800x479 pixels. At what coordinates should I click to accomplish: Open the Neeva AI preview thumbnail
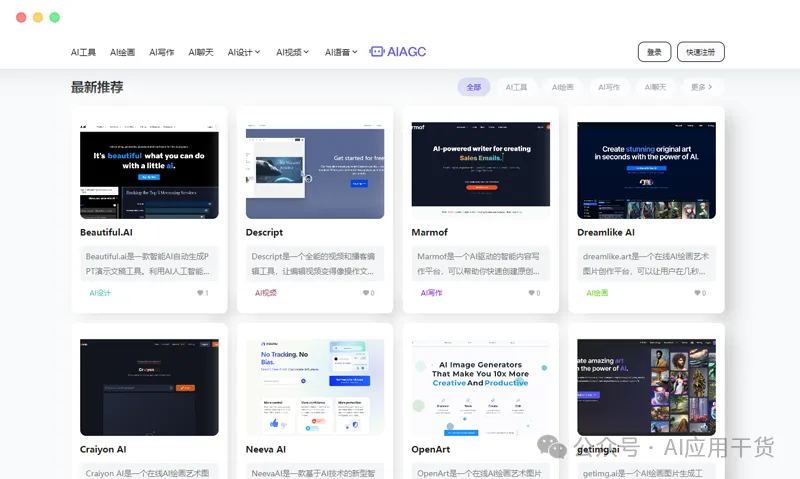[x=315, y=387]
